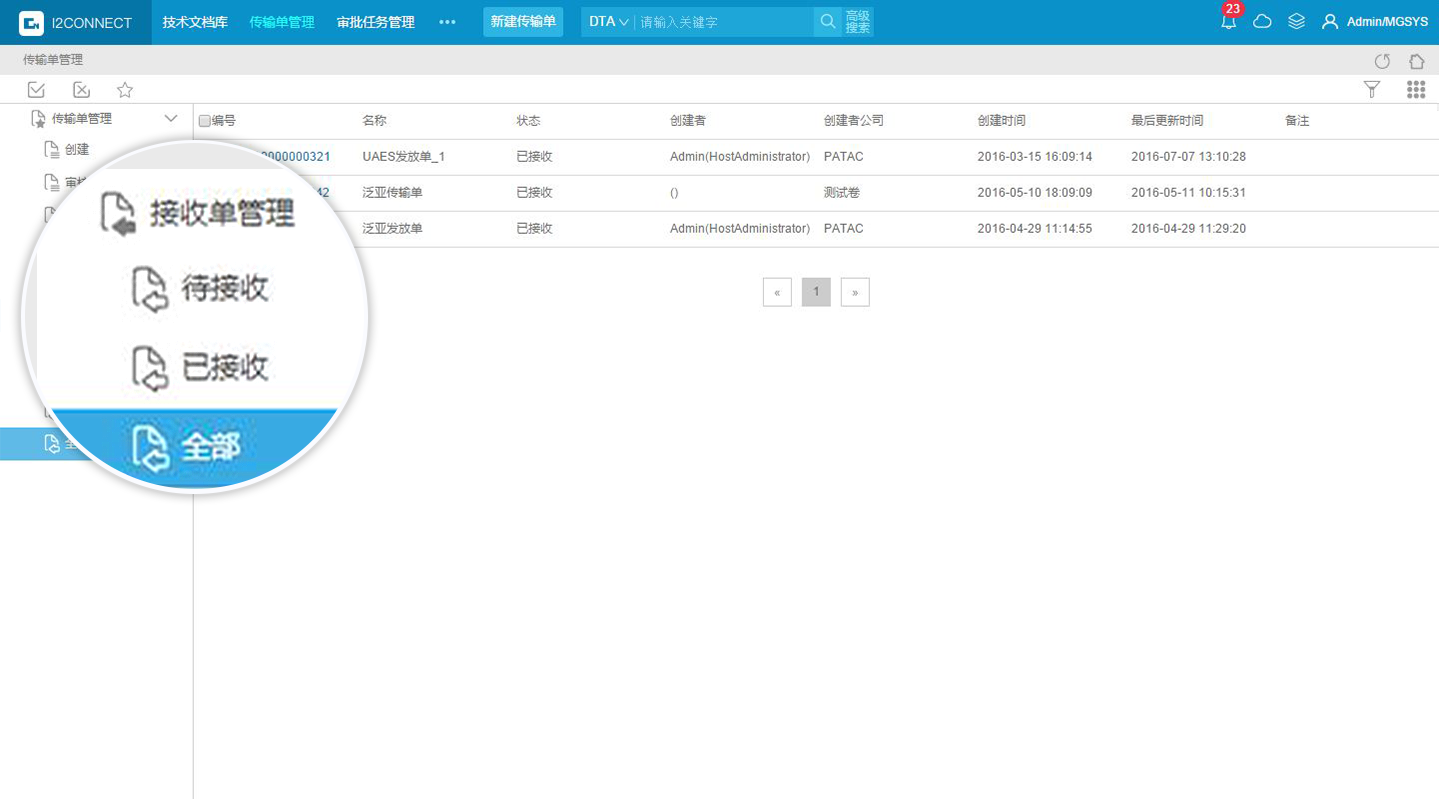Click the home icon on breadcrumb bar
The height and width of the screenshot is (799, 1439).
(1416, 61)
